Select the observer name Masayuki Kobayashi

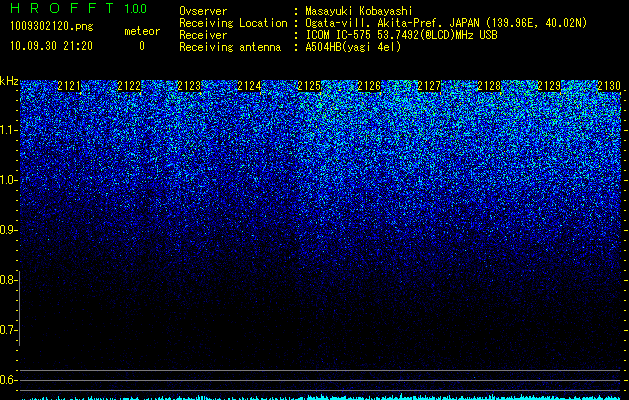coord(359,11)
